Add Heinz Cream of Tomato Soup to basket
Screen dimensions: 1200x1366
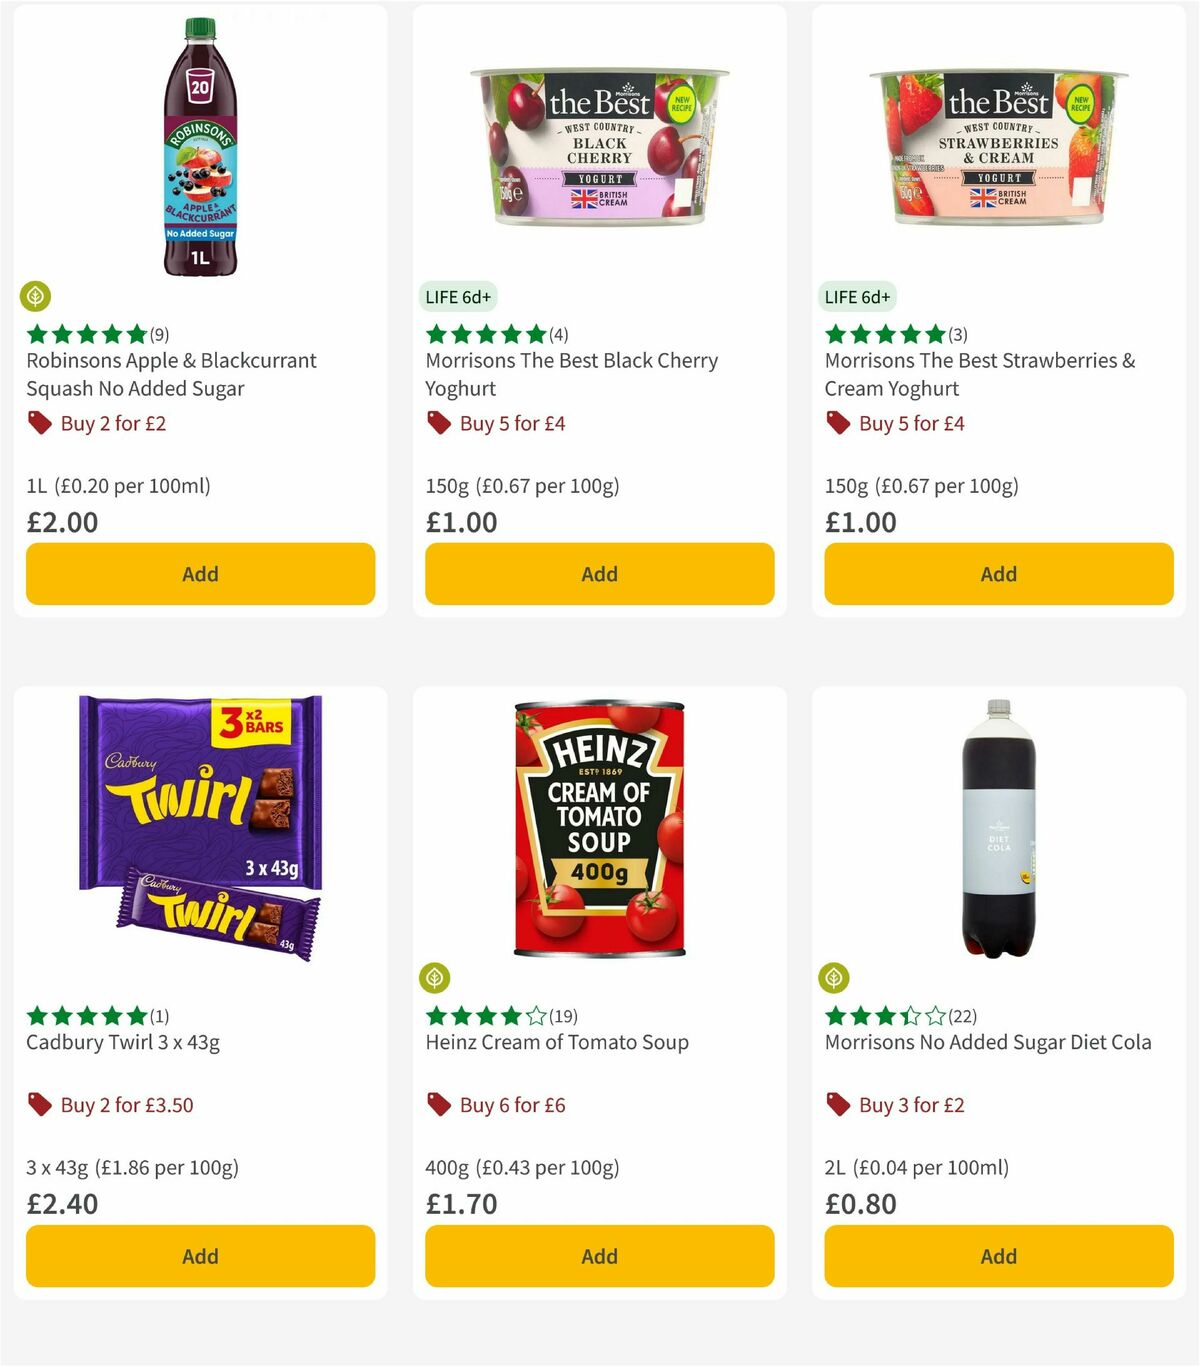coord(598,1256)
